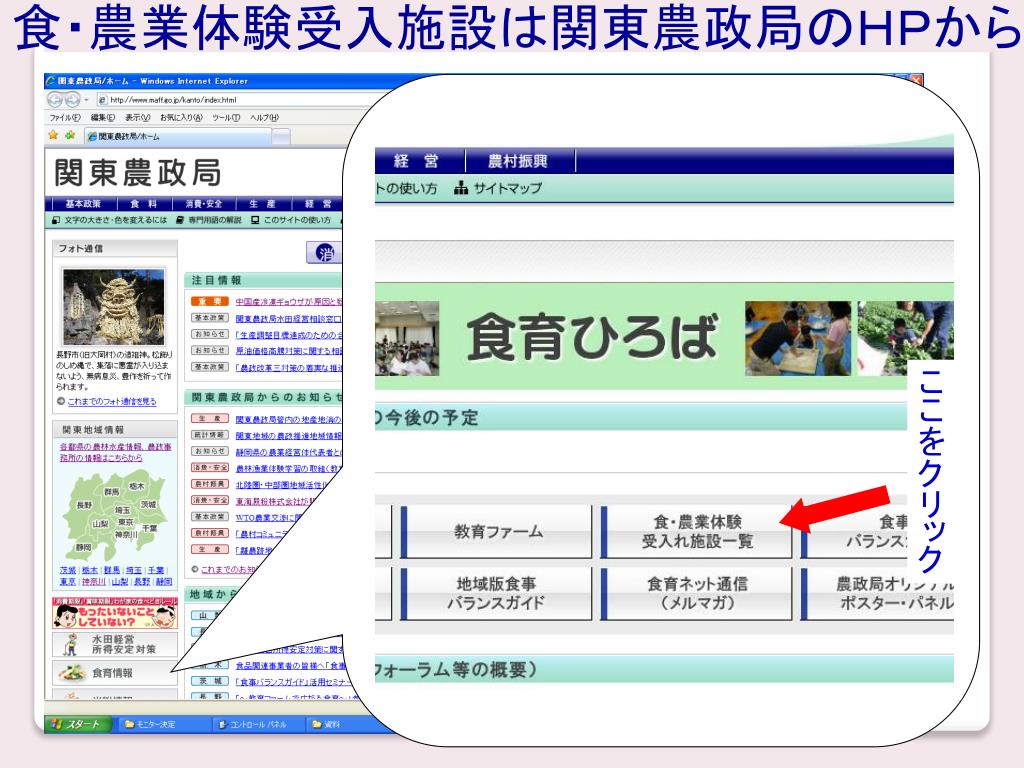Click 食育ネット通信(メルマガ) button
This screenshot has height=768, width=1024.
click(x=697, y=593)
